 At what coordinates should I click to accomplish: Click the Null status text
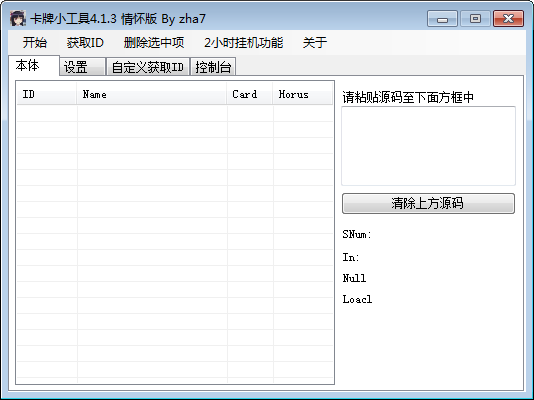point(354,278)
